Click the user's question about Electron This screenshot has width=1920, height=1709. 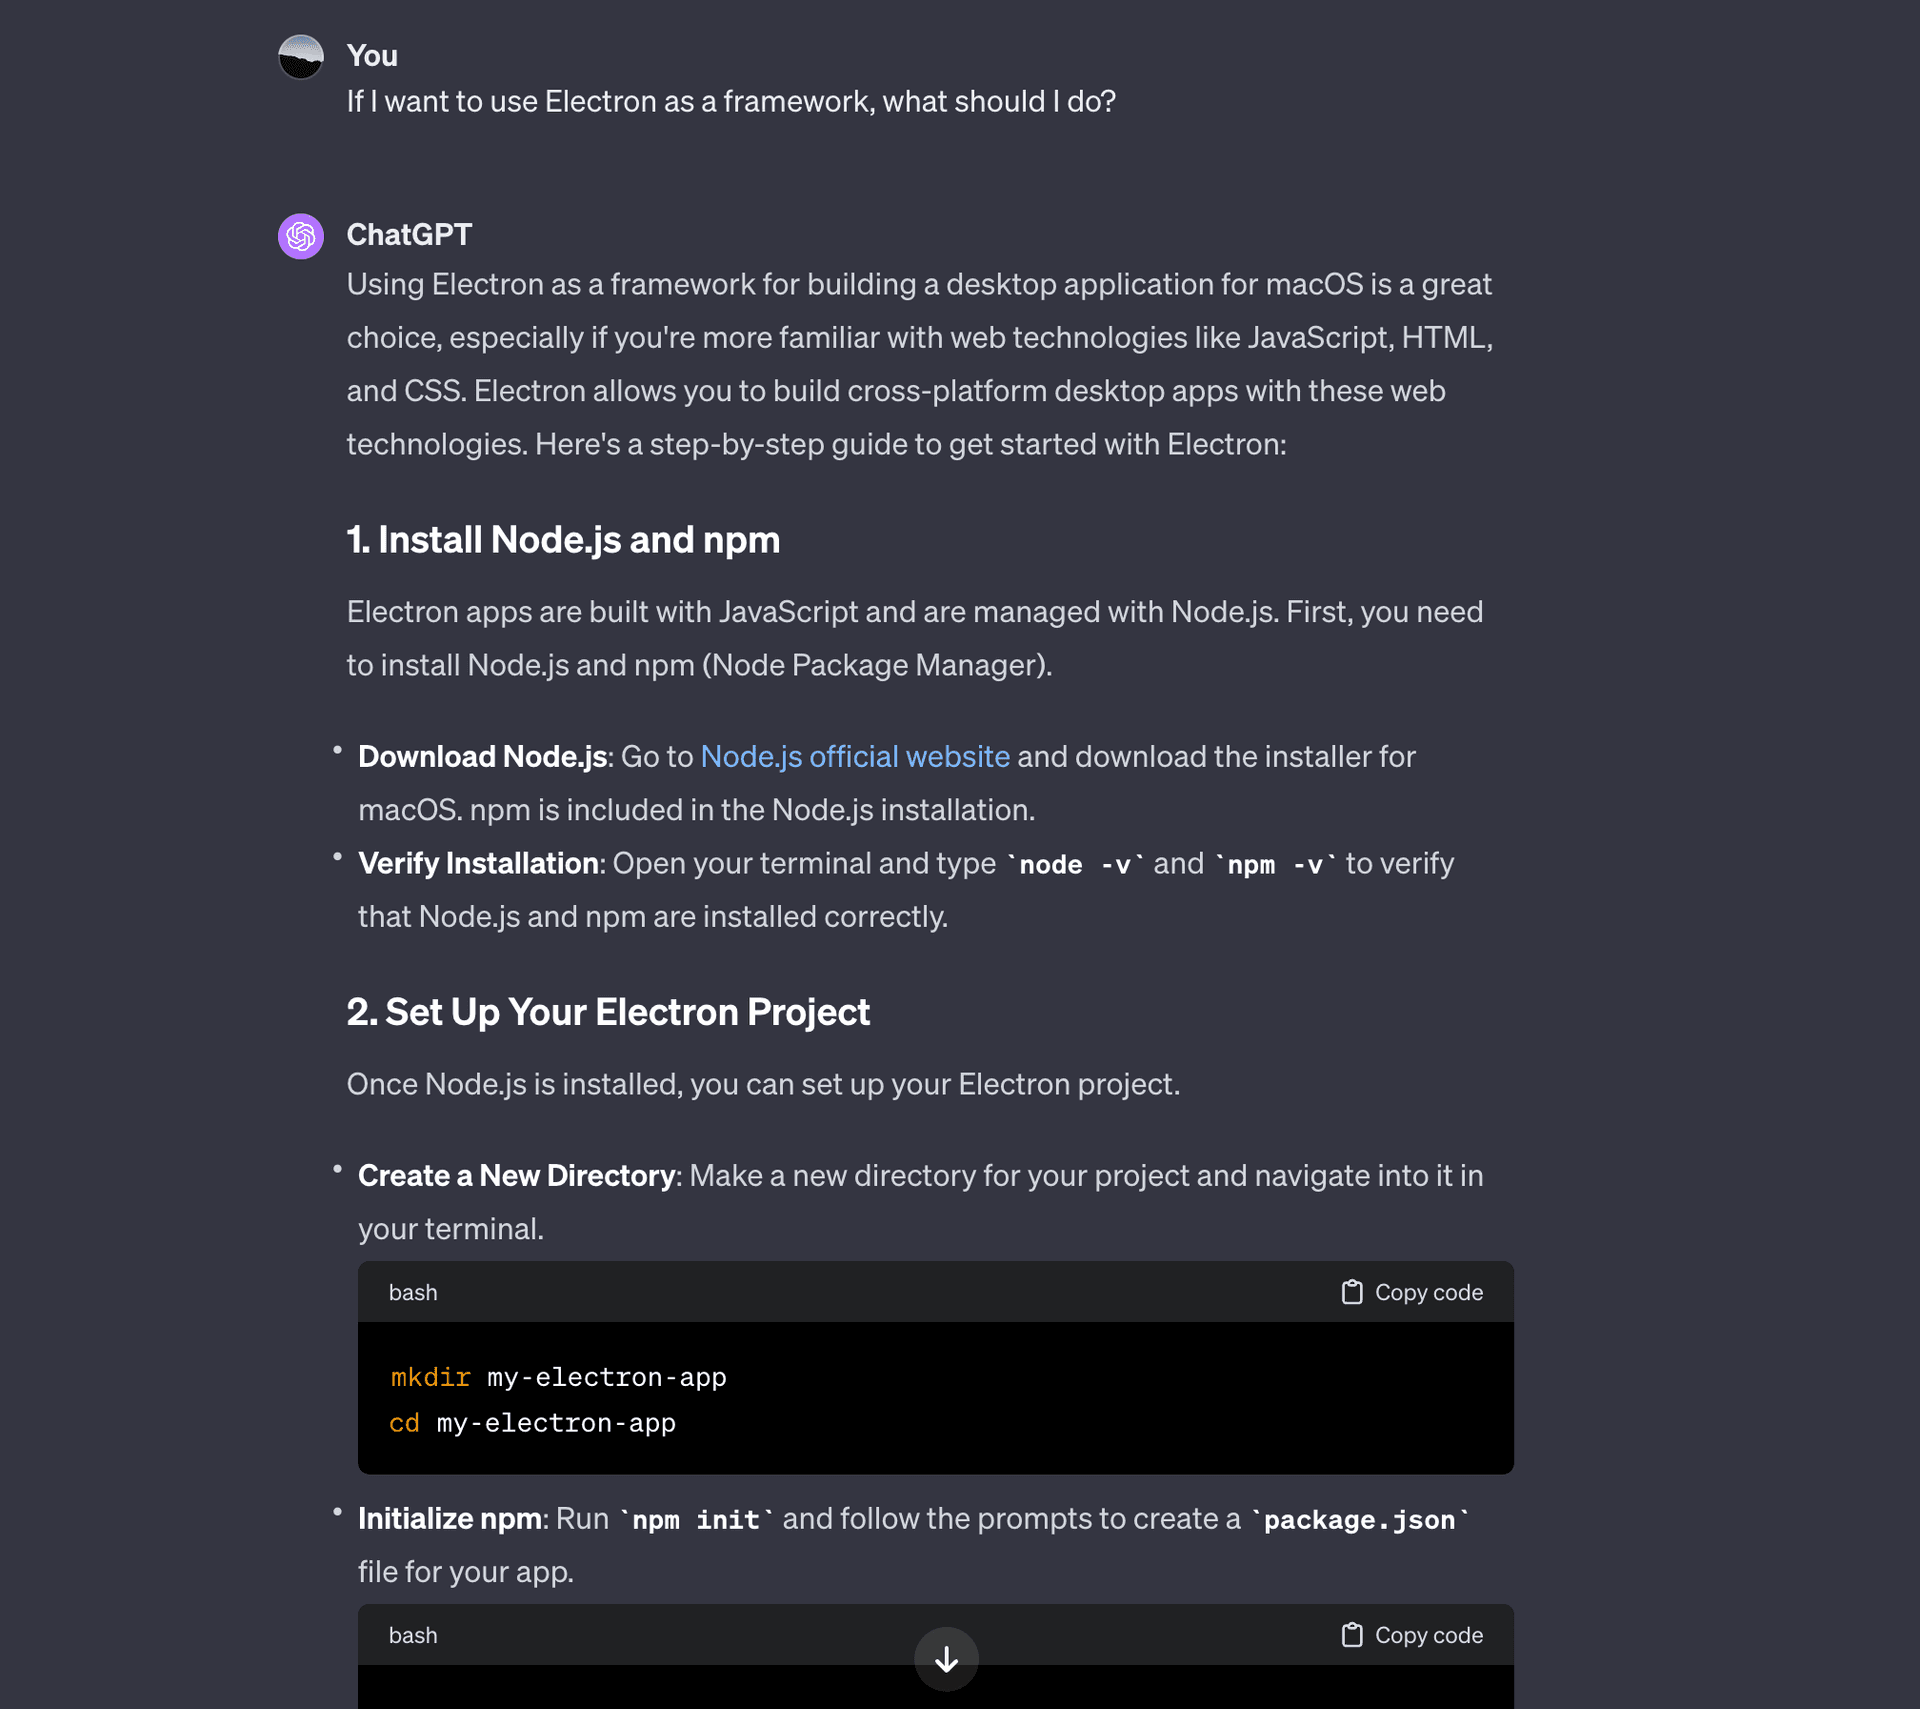(x=731, y=102)
